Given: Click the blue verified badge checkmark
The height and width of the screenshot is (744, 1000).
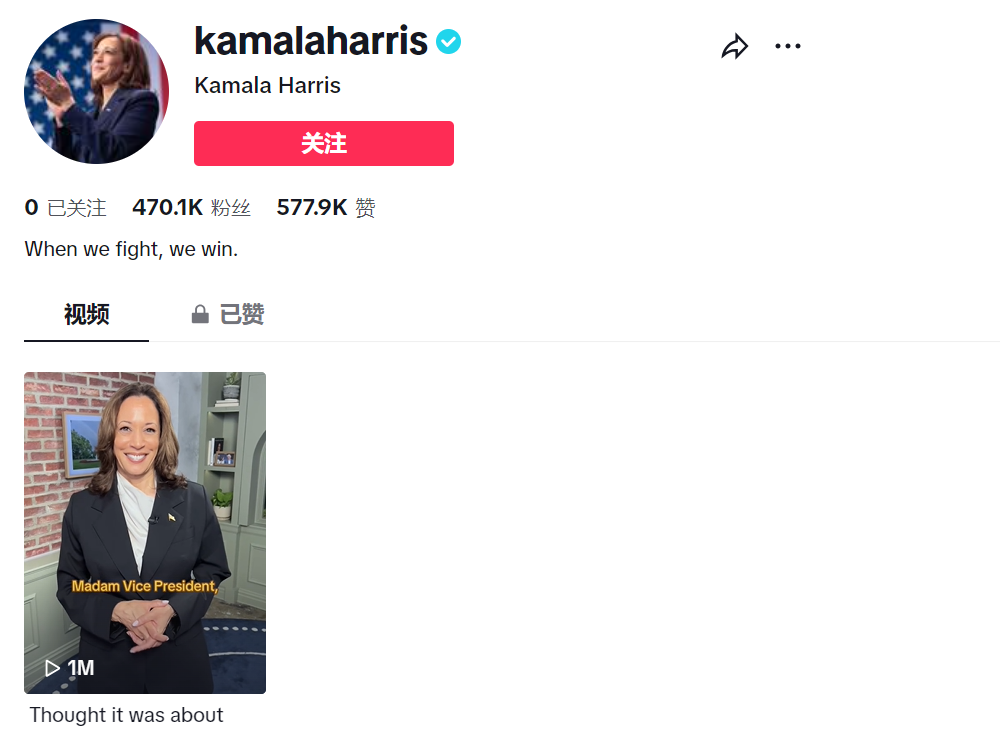Looking at the screenshot, I should (x=448, y=42).
